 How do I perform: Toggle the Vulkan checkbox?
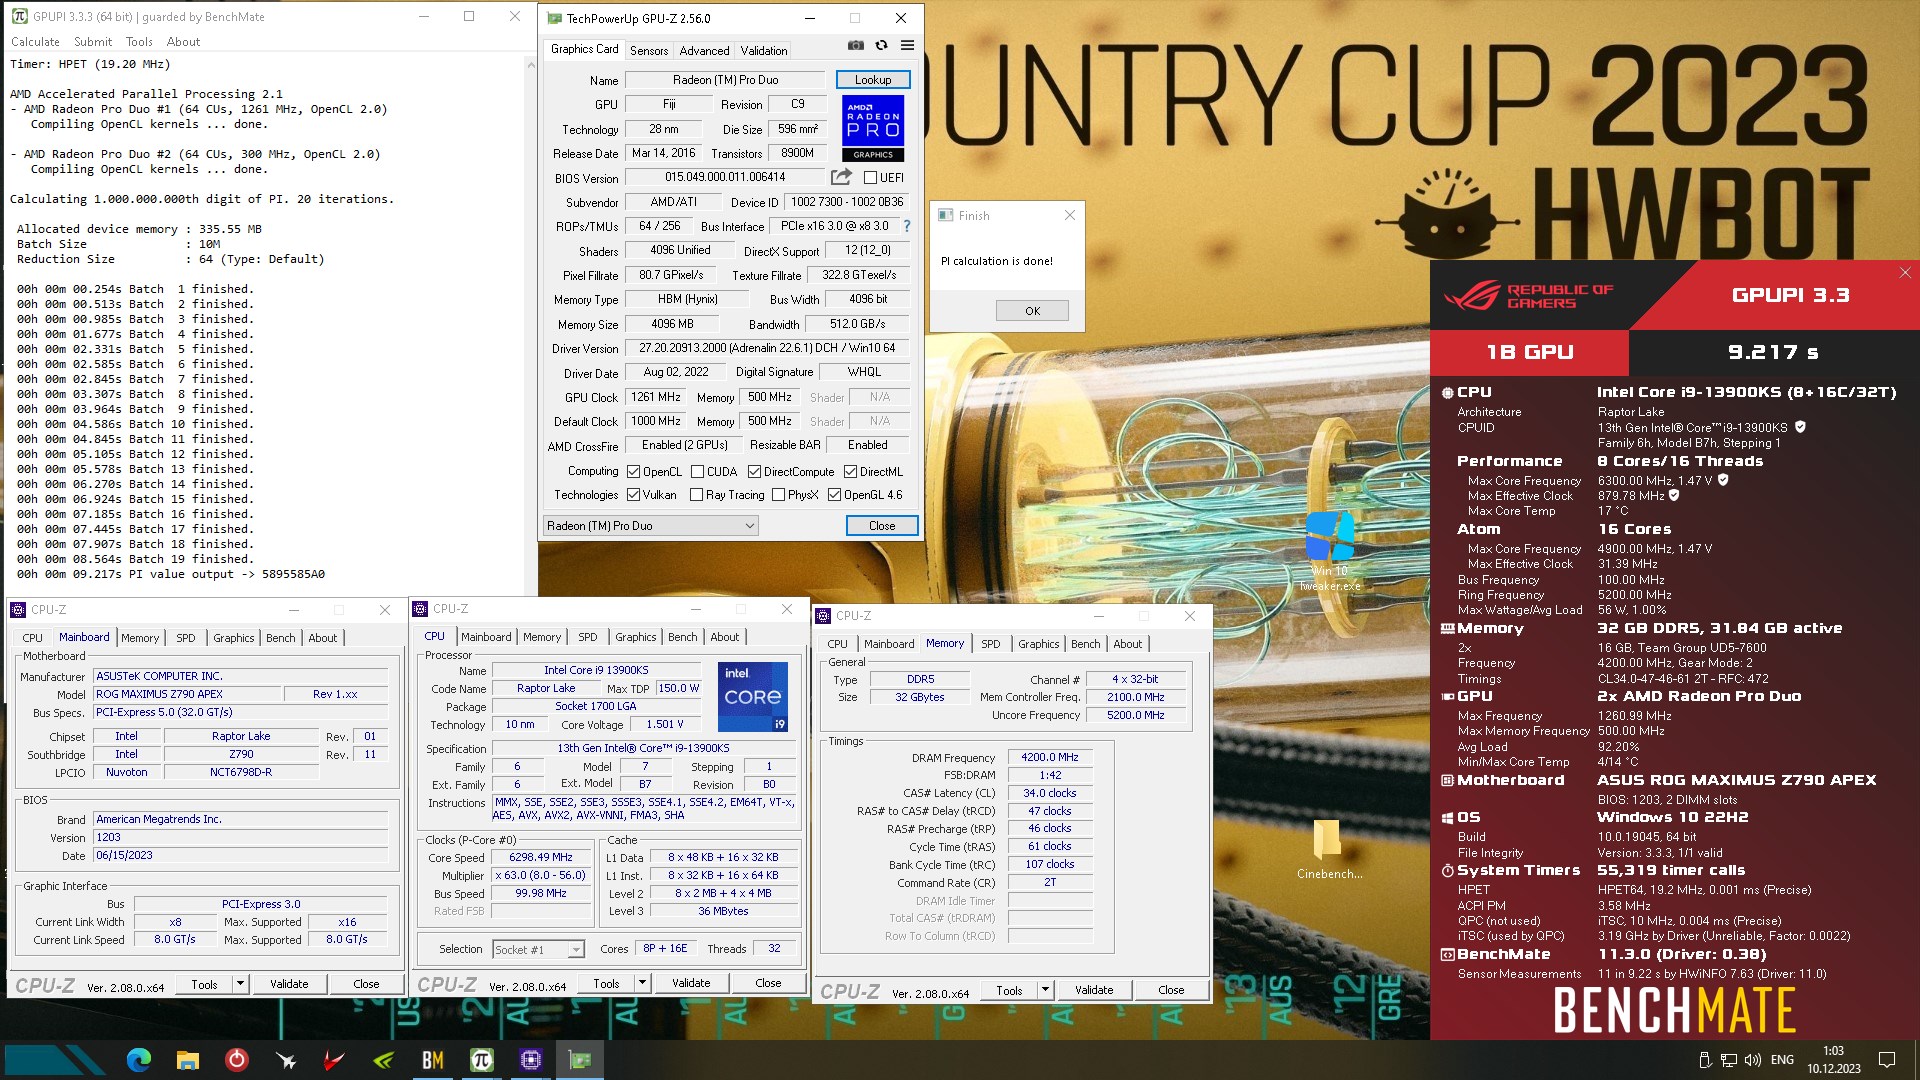[x=633, y=495]
